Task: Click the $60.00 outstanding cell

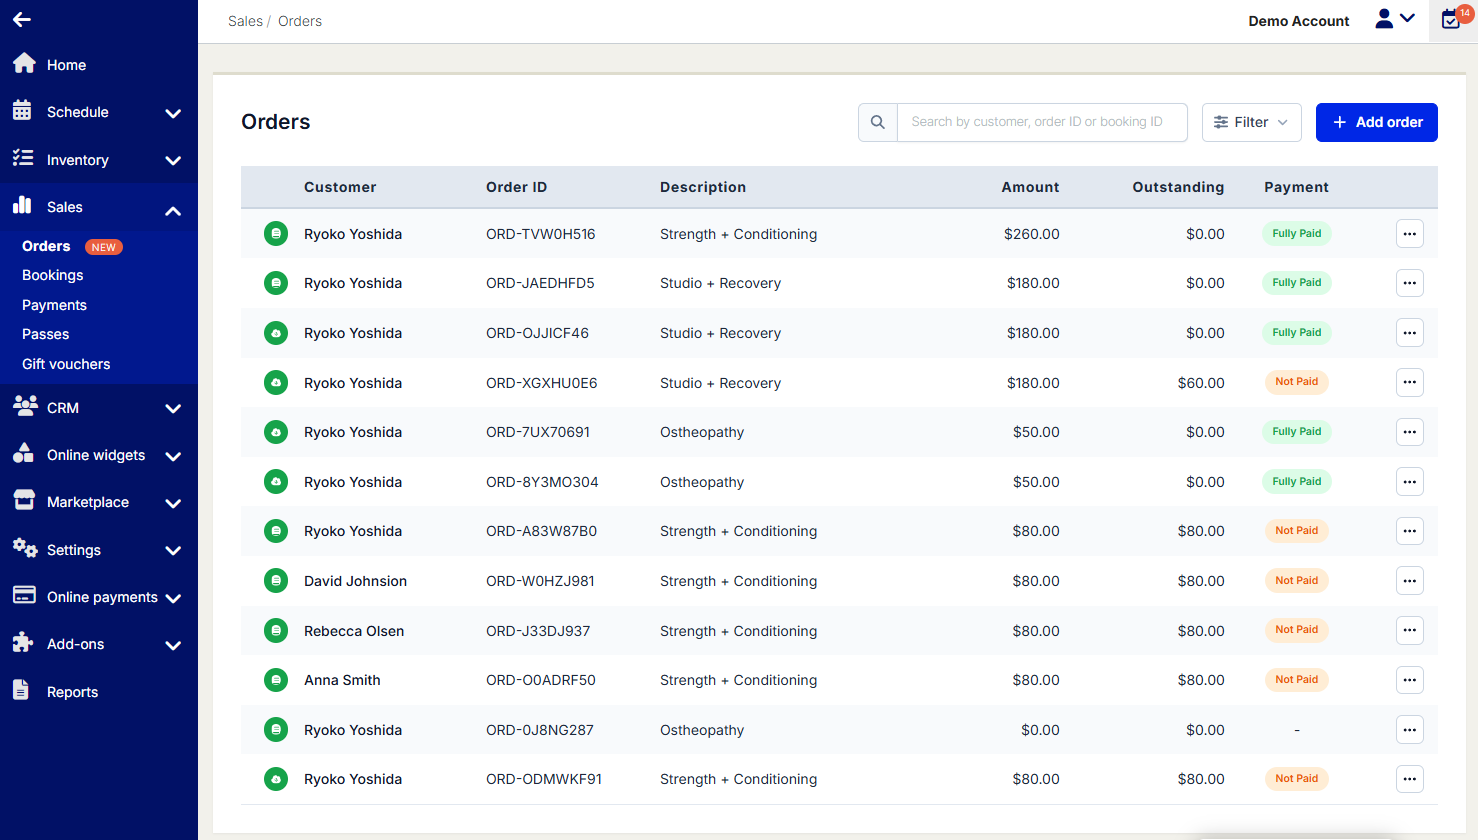Action: [x=1201, y=383]
